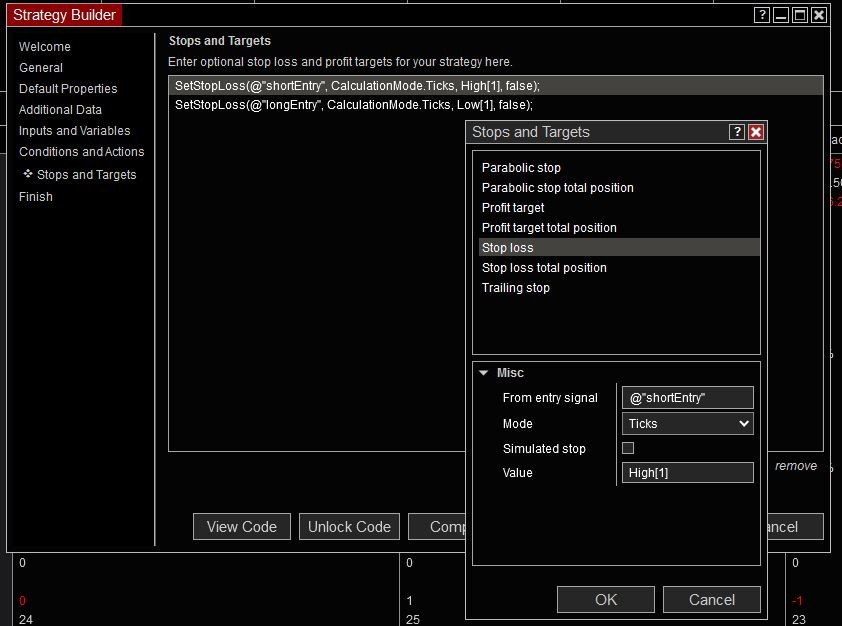The image size is (842, 626).
Task: Open Conditions and Actions step
Action: pyautogui.click(x=82, y=151)
